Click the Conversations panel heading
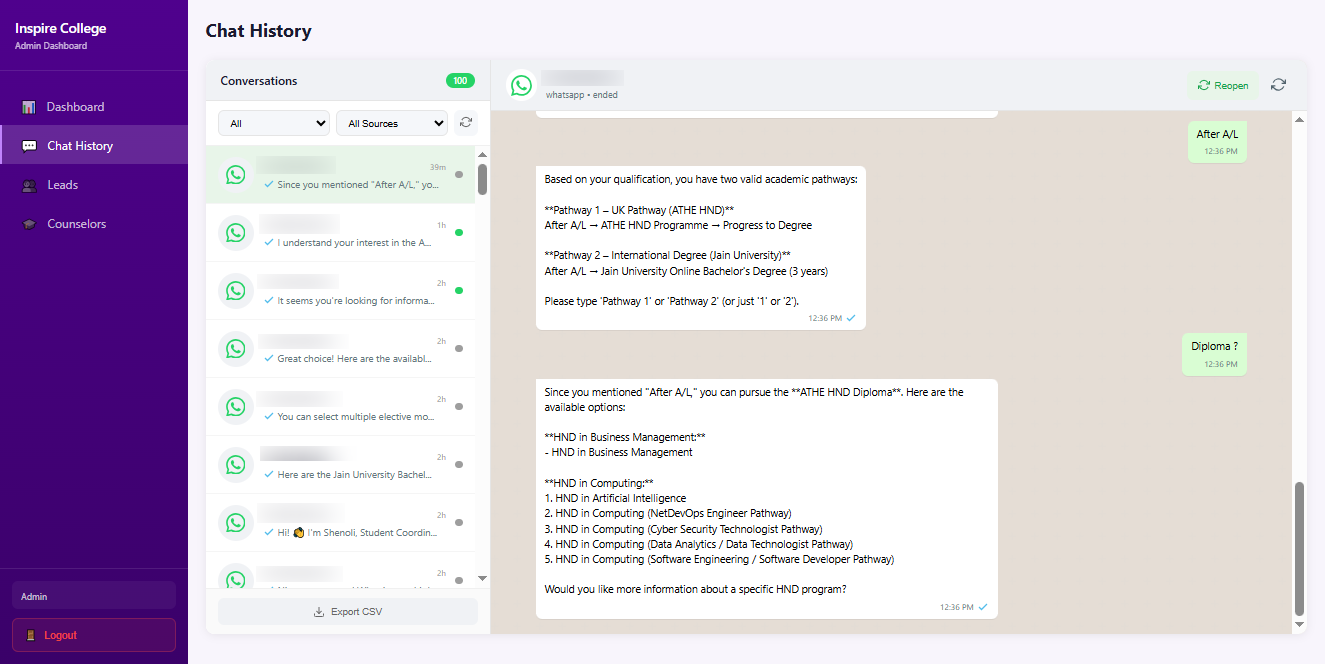 pyautogui.click(x=259, y=81)
